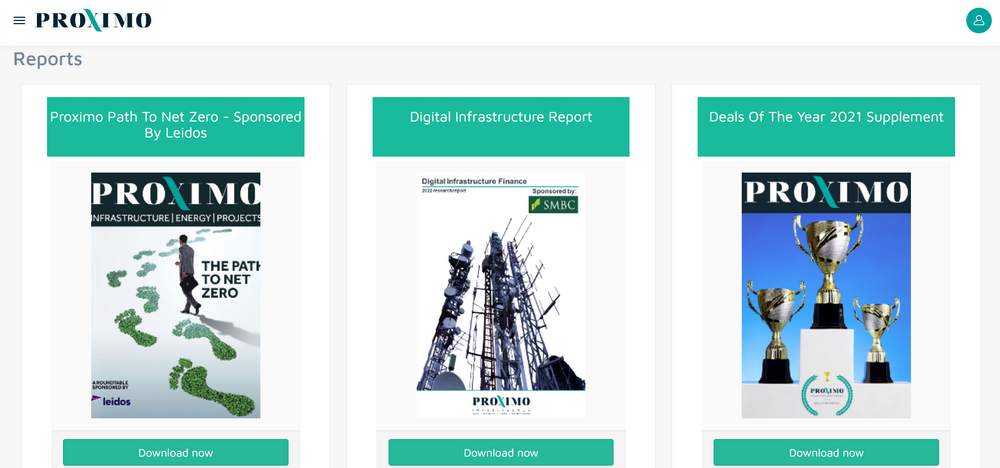The height and width of the screenshot is (468, 1000).
Task: Click the SMBC sponsor logo on cover
Action: tap(552, 203)
